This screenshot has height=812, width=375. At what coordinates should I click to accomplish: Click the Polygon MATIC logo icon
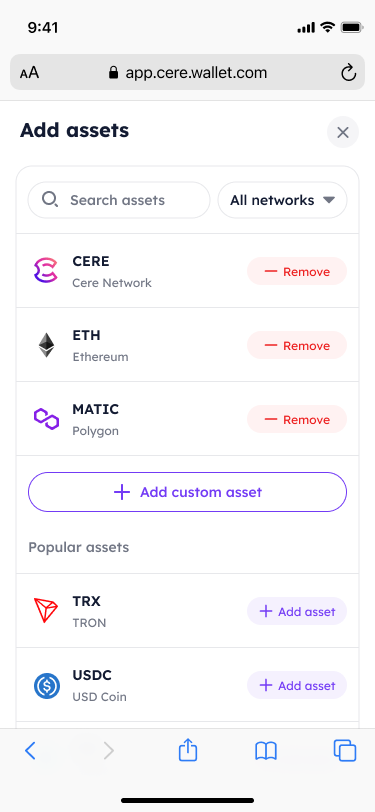pyautogui.click(x=47, y=418)
